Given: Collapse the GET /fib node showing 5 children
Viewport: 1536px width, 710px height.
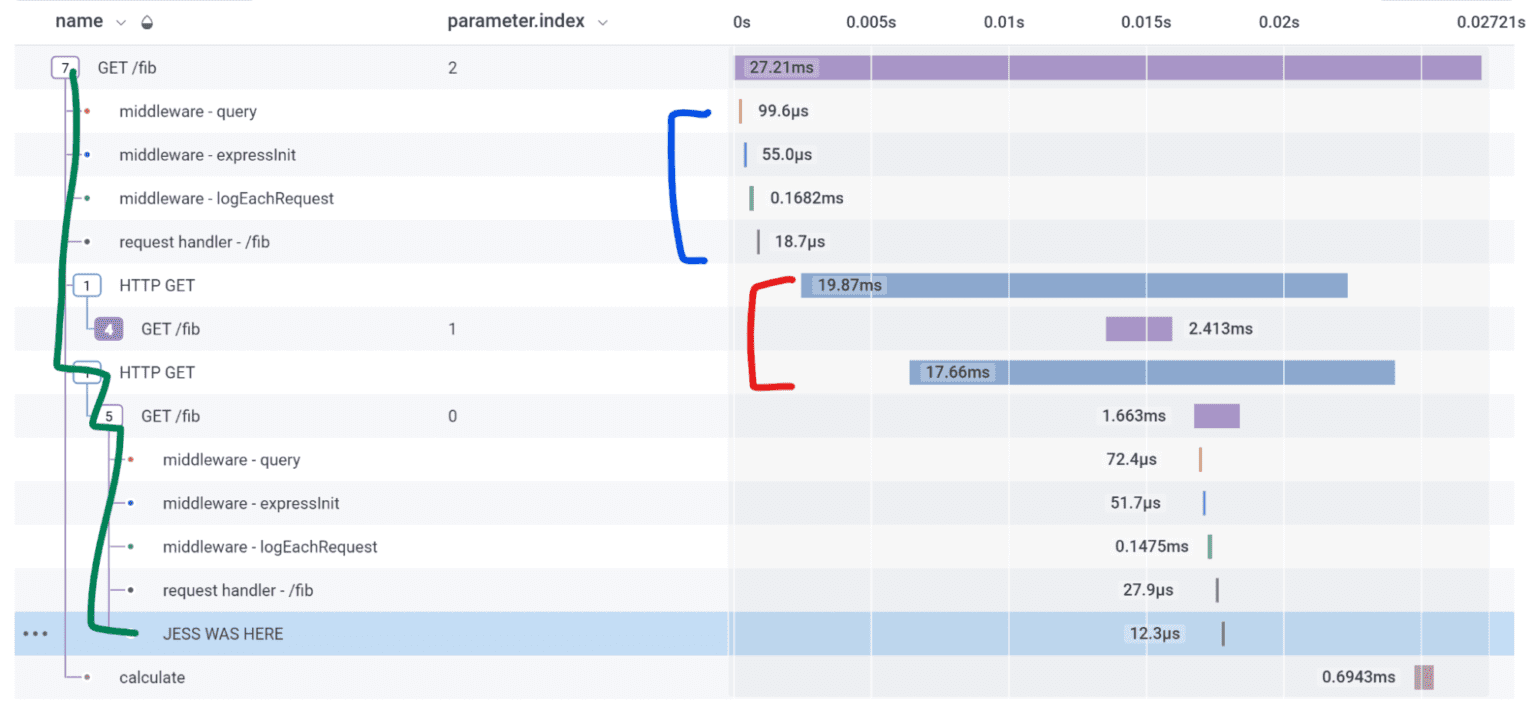Looking at the screenshot, I should (x=109, y=416).
